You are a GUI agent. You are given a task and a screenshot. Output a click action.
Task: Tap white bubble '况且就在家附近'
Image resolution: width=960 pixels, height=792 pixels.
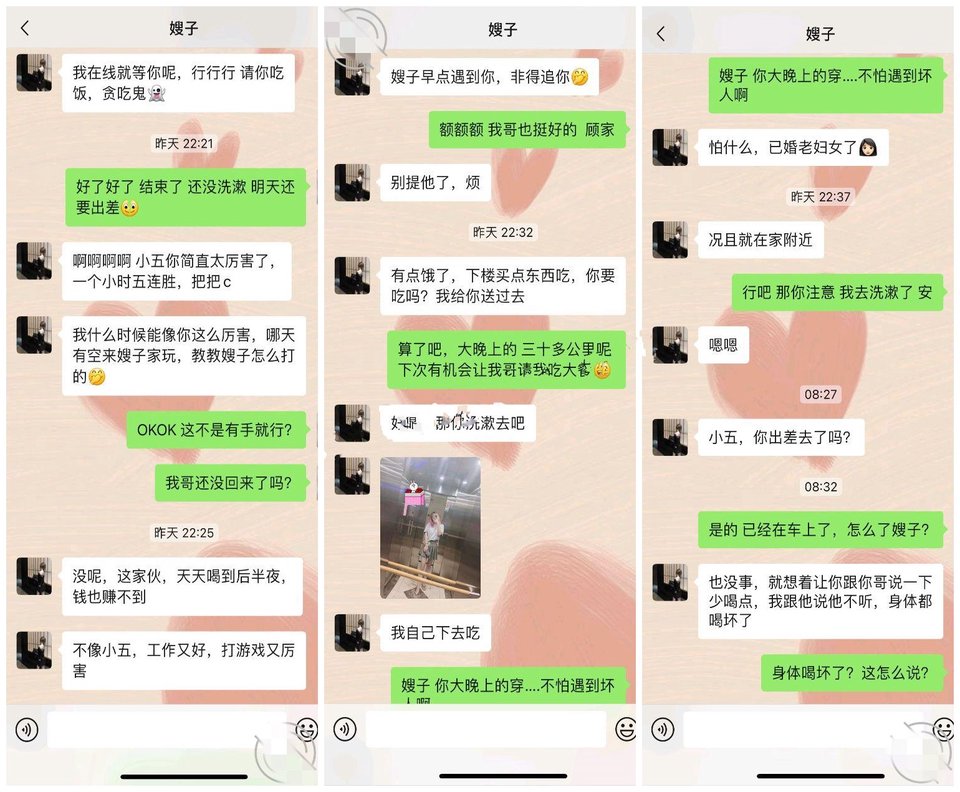[760, 239]
